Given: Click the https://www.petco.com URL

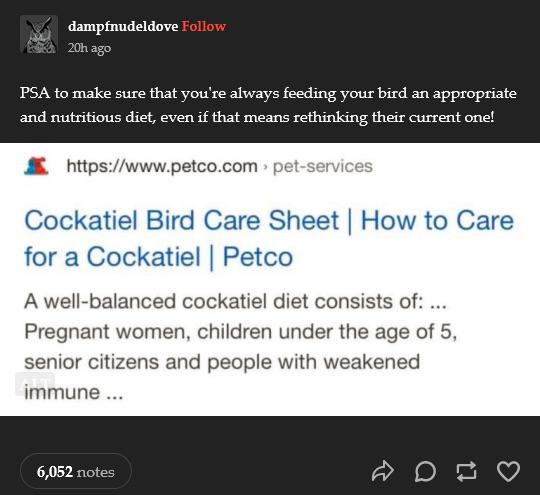Looking at the screenshot, I should click(x=162, y=166).
